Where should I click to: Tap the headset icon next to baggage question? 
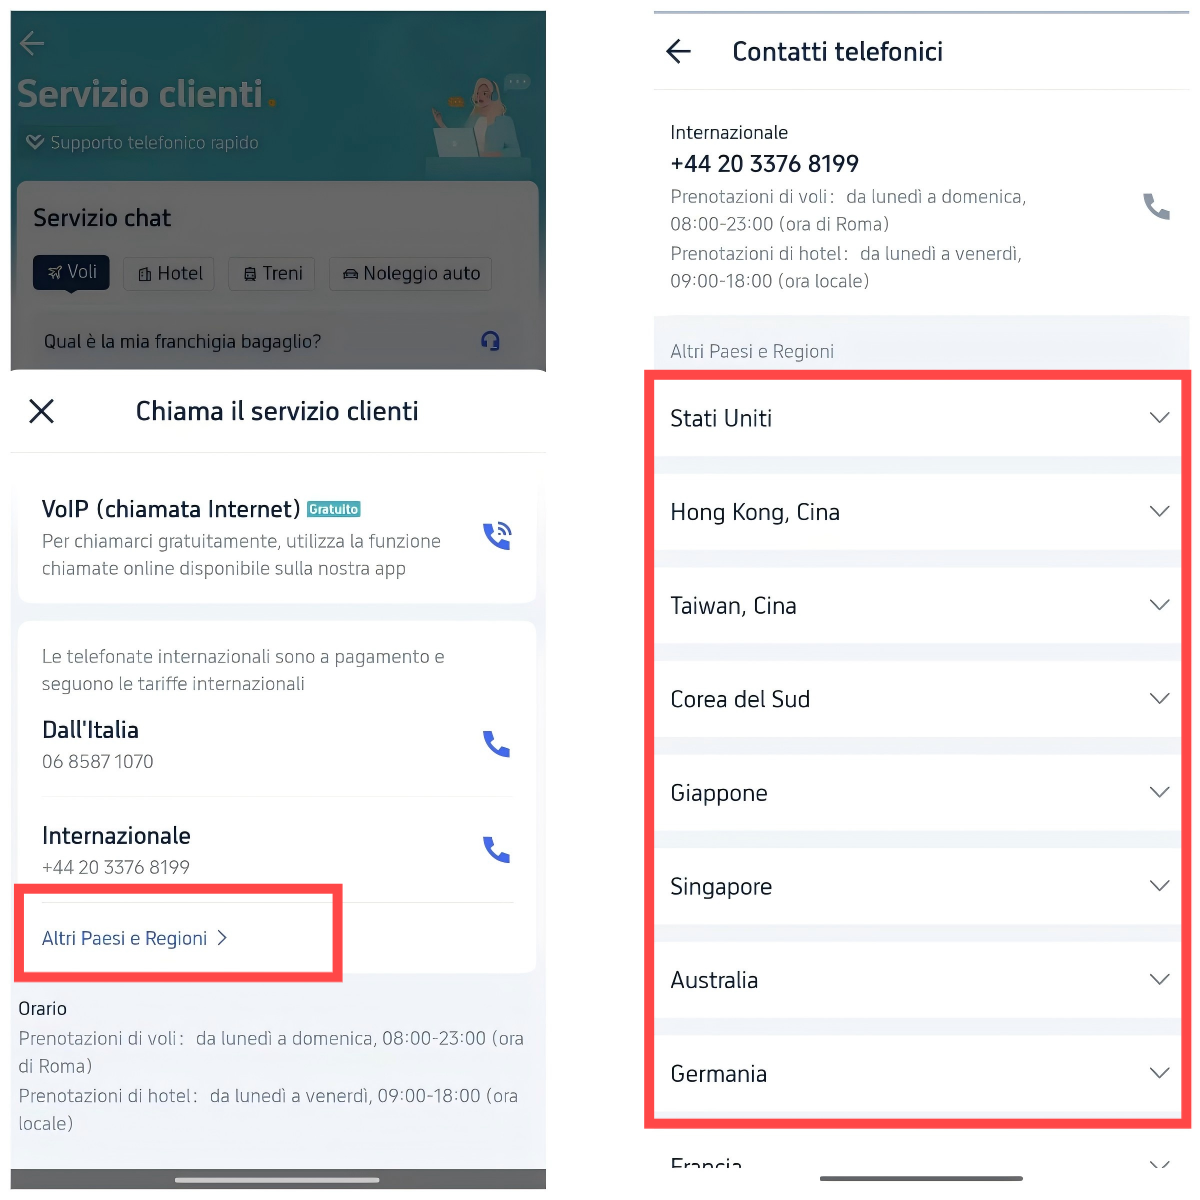pyautogui.click(x=490, y=341)
